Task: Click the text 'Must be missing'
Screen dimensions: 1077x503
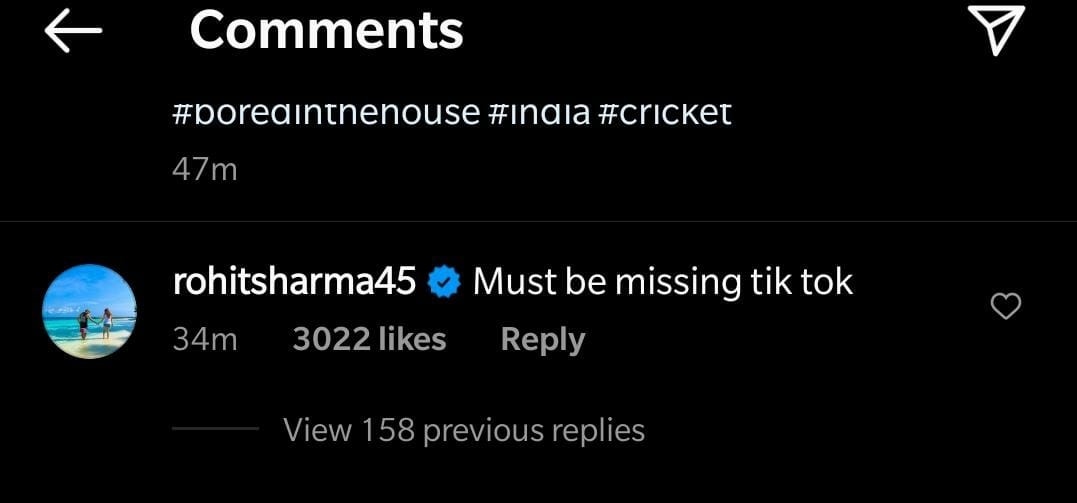Action: [x=607, y=282]
